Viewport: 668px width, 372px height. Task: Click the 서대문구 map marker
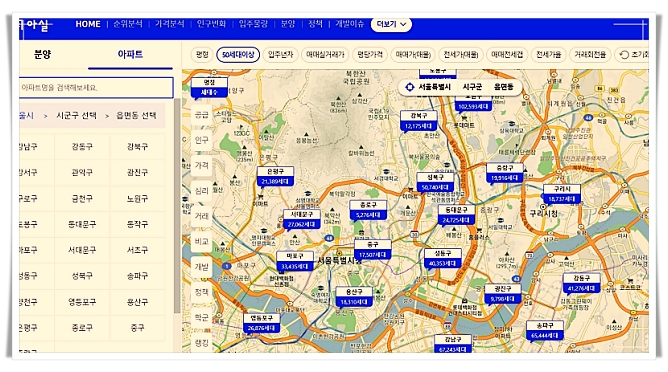[x=302, y=219]
